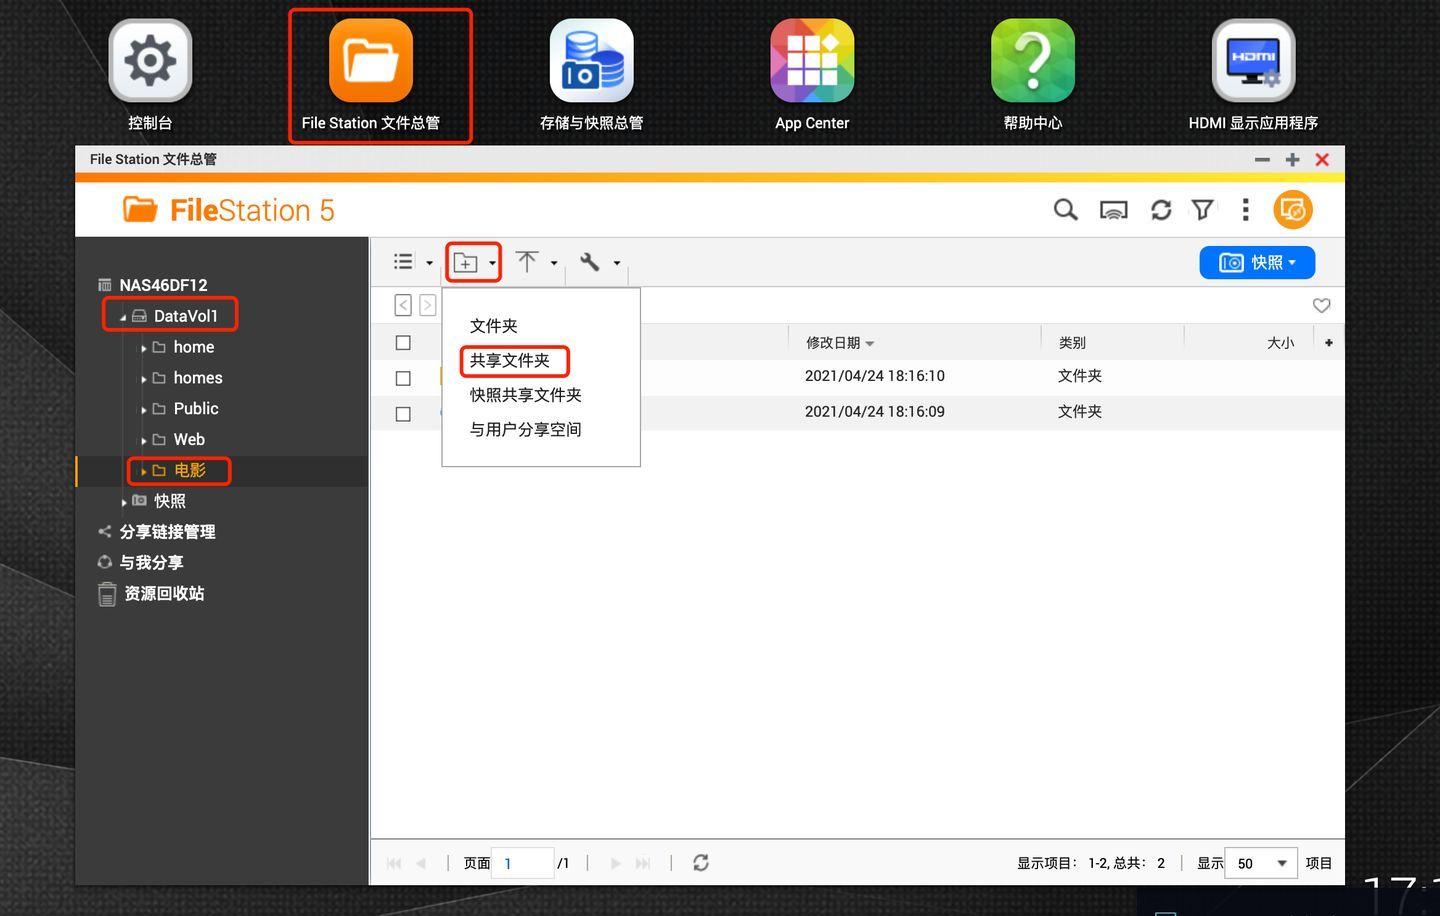Sort by 大小 column header
This screenshot has height=916, width=1440.
[x=1281, y=343]
